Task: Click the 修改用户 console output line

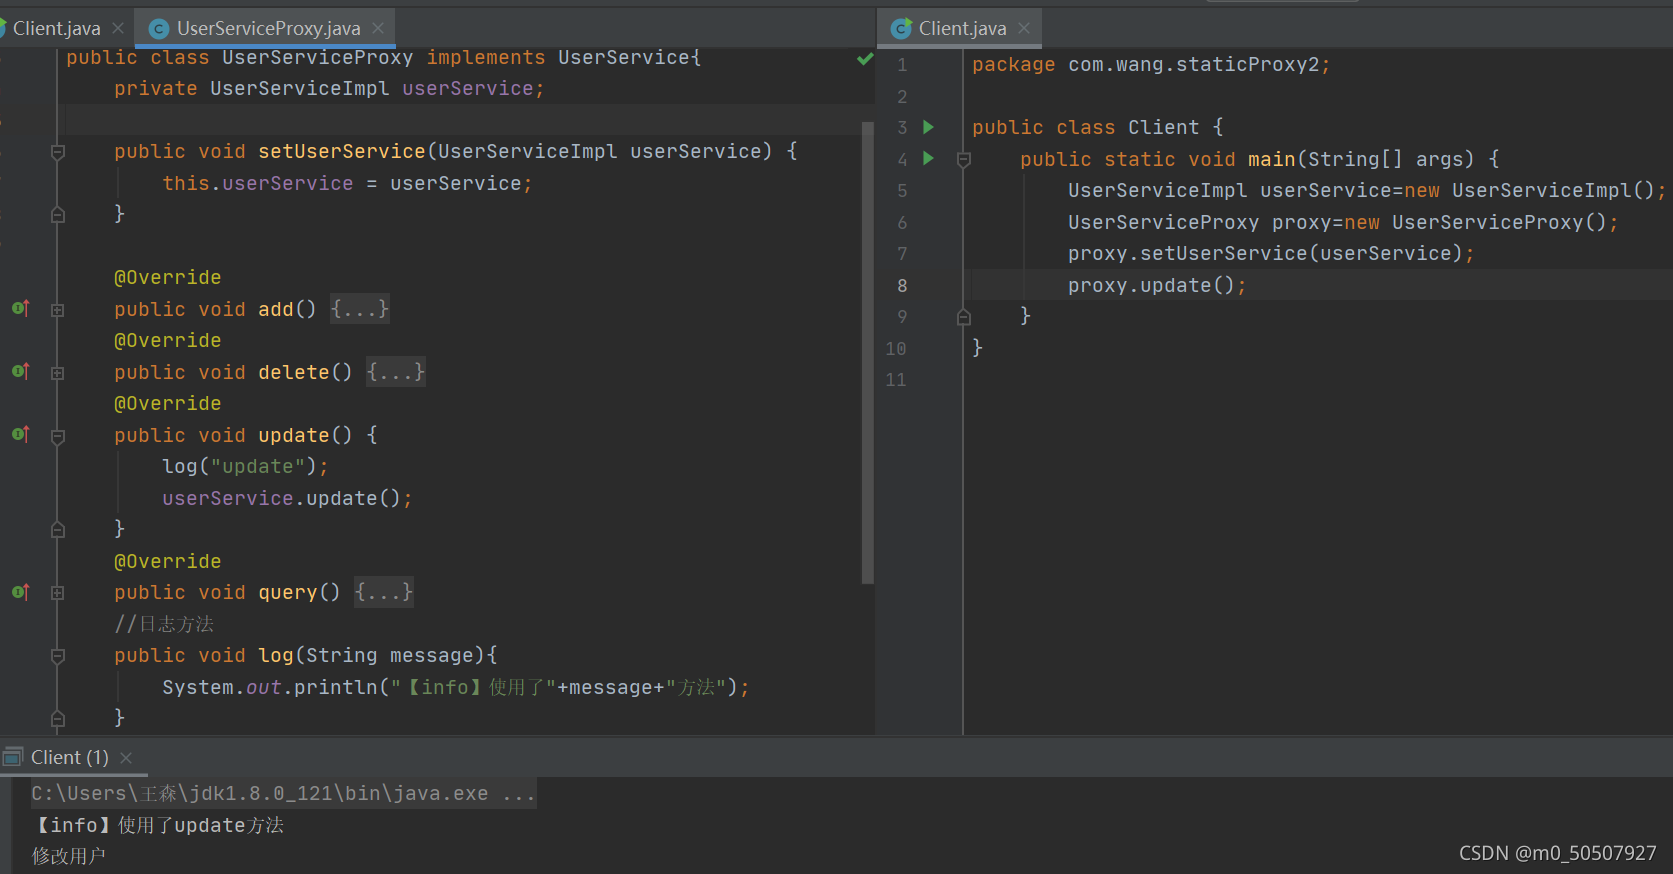Action: [68, 856]
